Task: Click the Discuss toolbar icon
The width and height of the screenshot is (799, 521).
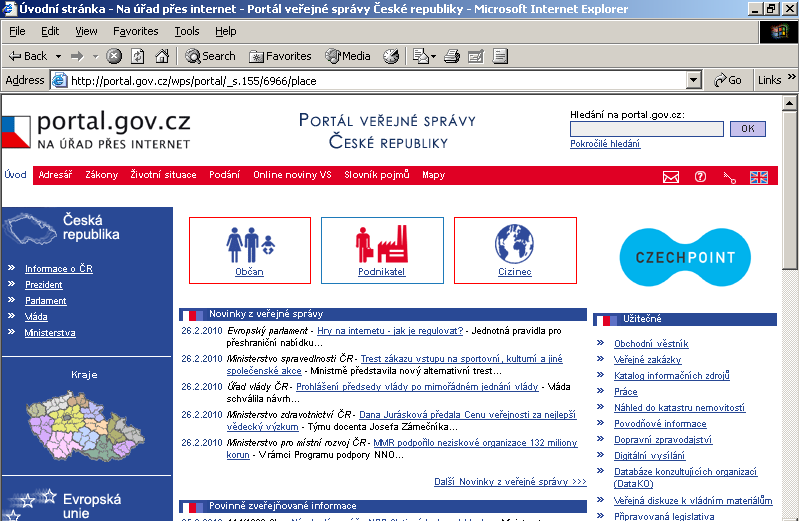Action: tap(500, 56)
